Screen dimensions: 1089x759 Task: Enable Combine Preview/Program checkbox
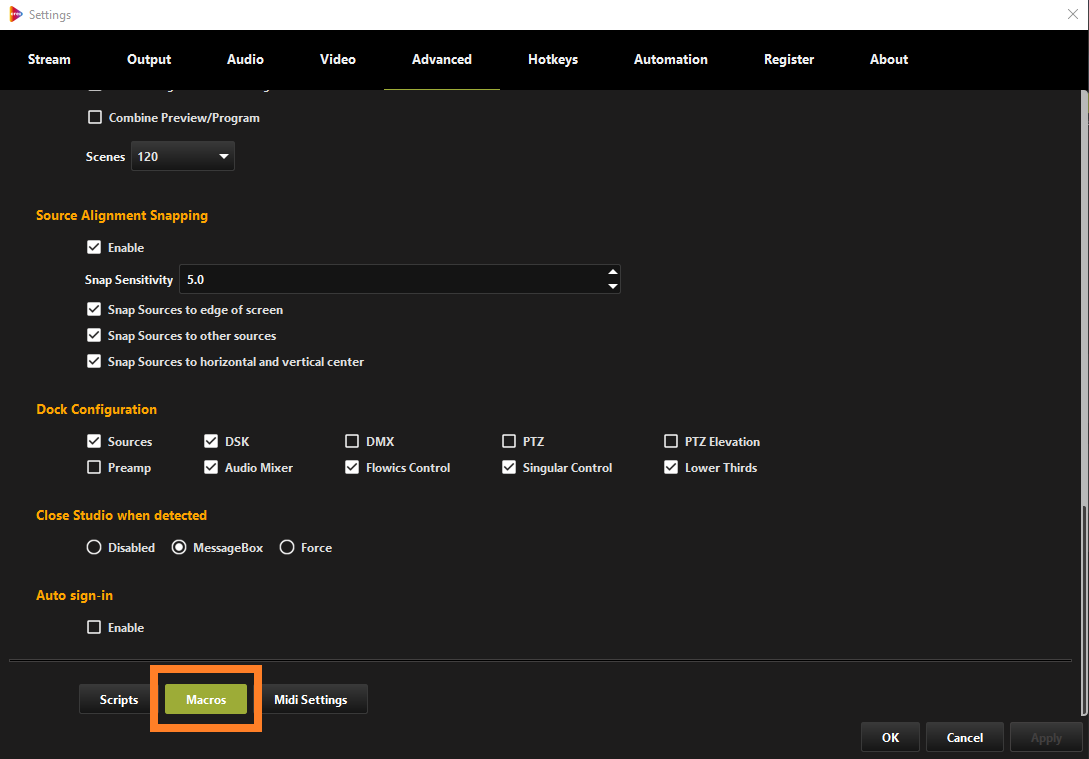click(94, 117)
